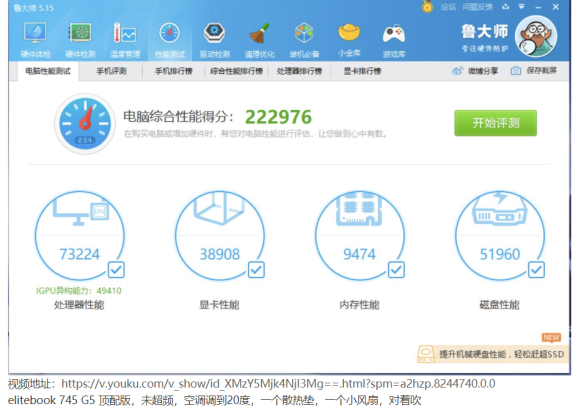
Task: Switch to the 显卡排行榜 tab
Action: [x=362, y=71]
